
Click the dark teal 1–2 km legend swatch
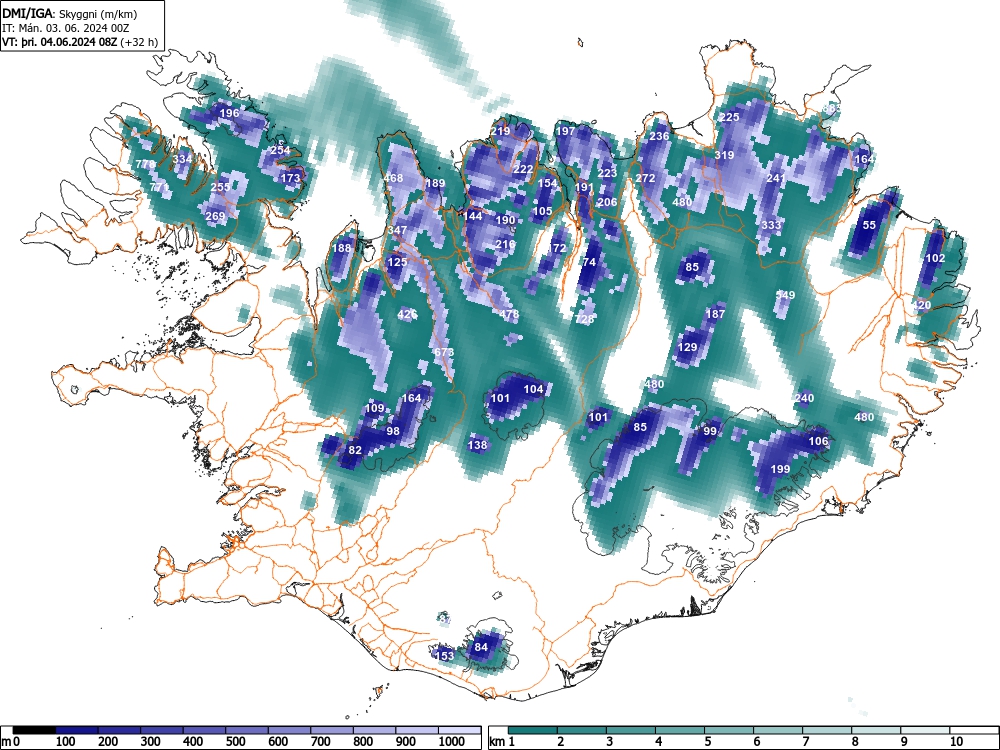[533, 730]
